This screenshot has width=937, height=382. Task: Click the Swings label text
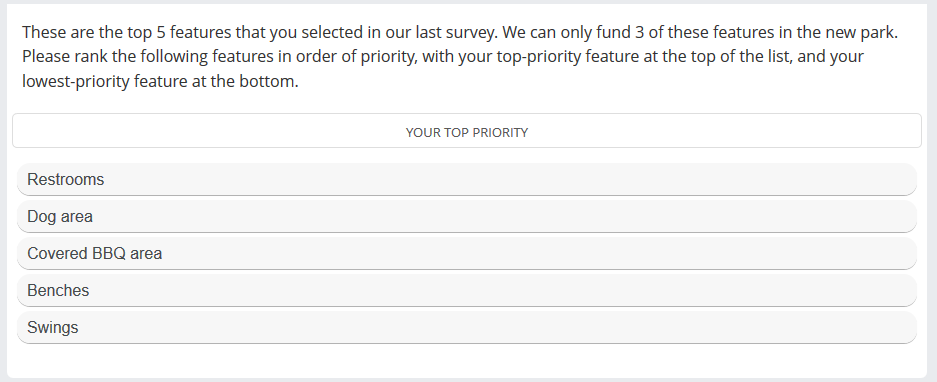[x=53, y=328]
